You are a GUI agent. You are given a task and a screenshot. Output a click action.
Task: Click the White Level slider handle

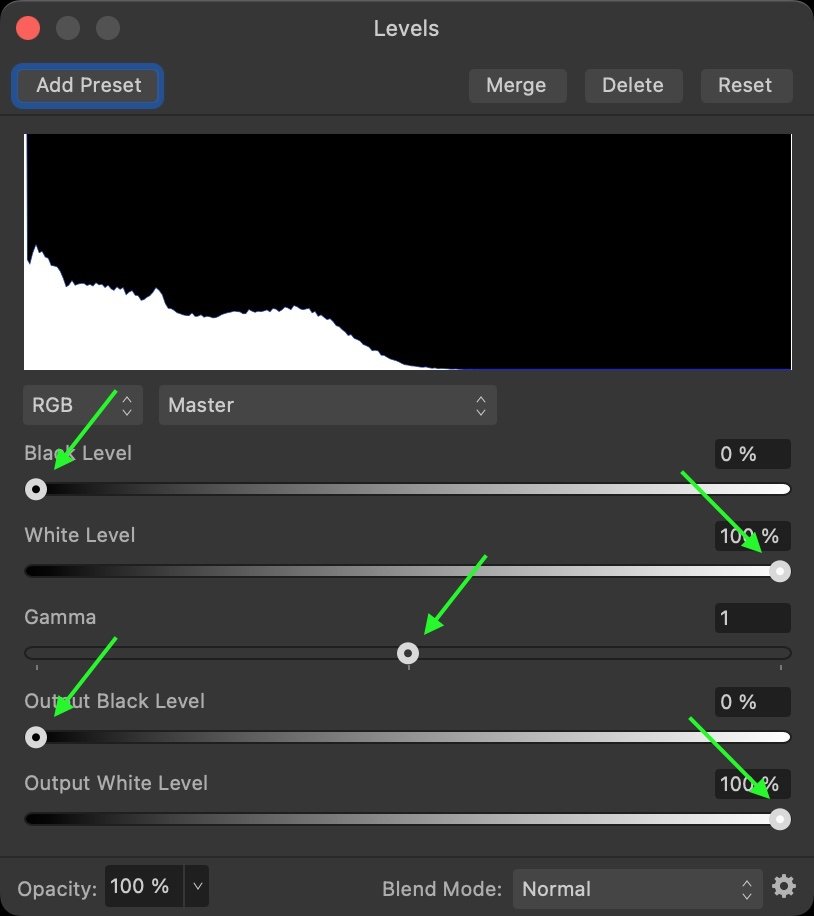pos(780,571)
